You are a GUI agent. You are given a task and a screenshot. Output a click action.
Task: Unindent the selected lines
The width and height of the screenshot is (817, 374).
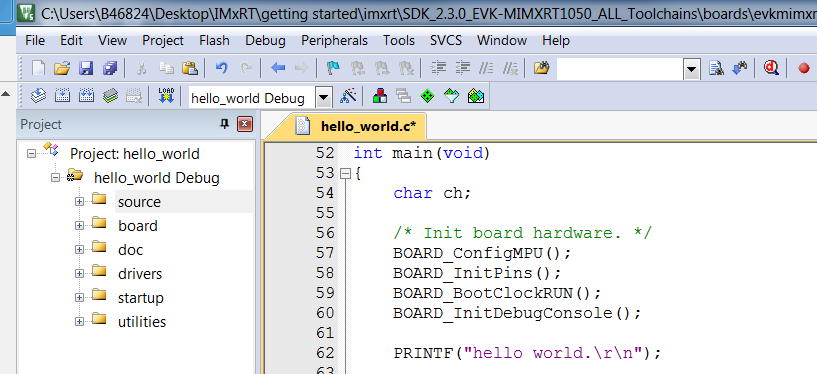[463, 68]
